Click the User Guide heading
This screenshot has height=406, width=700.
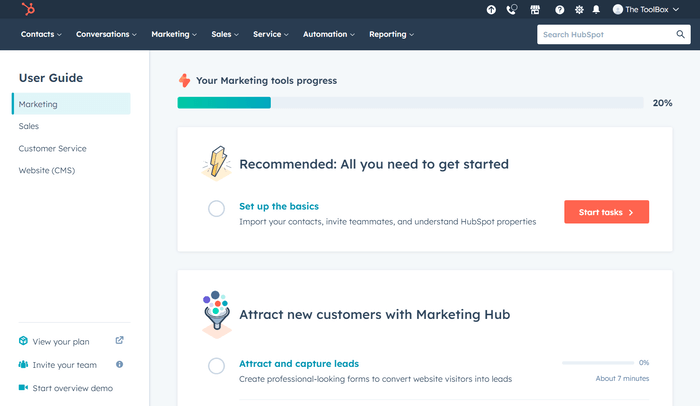tap(51, 78)
